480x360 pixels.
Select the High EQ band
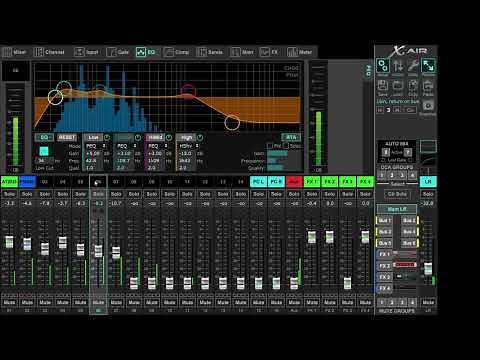(187, 137)
